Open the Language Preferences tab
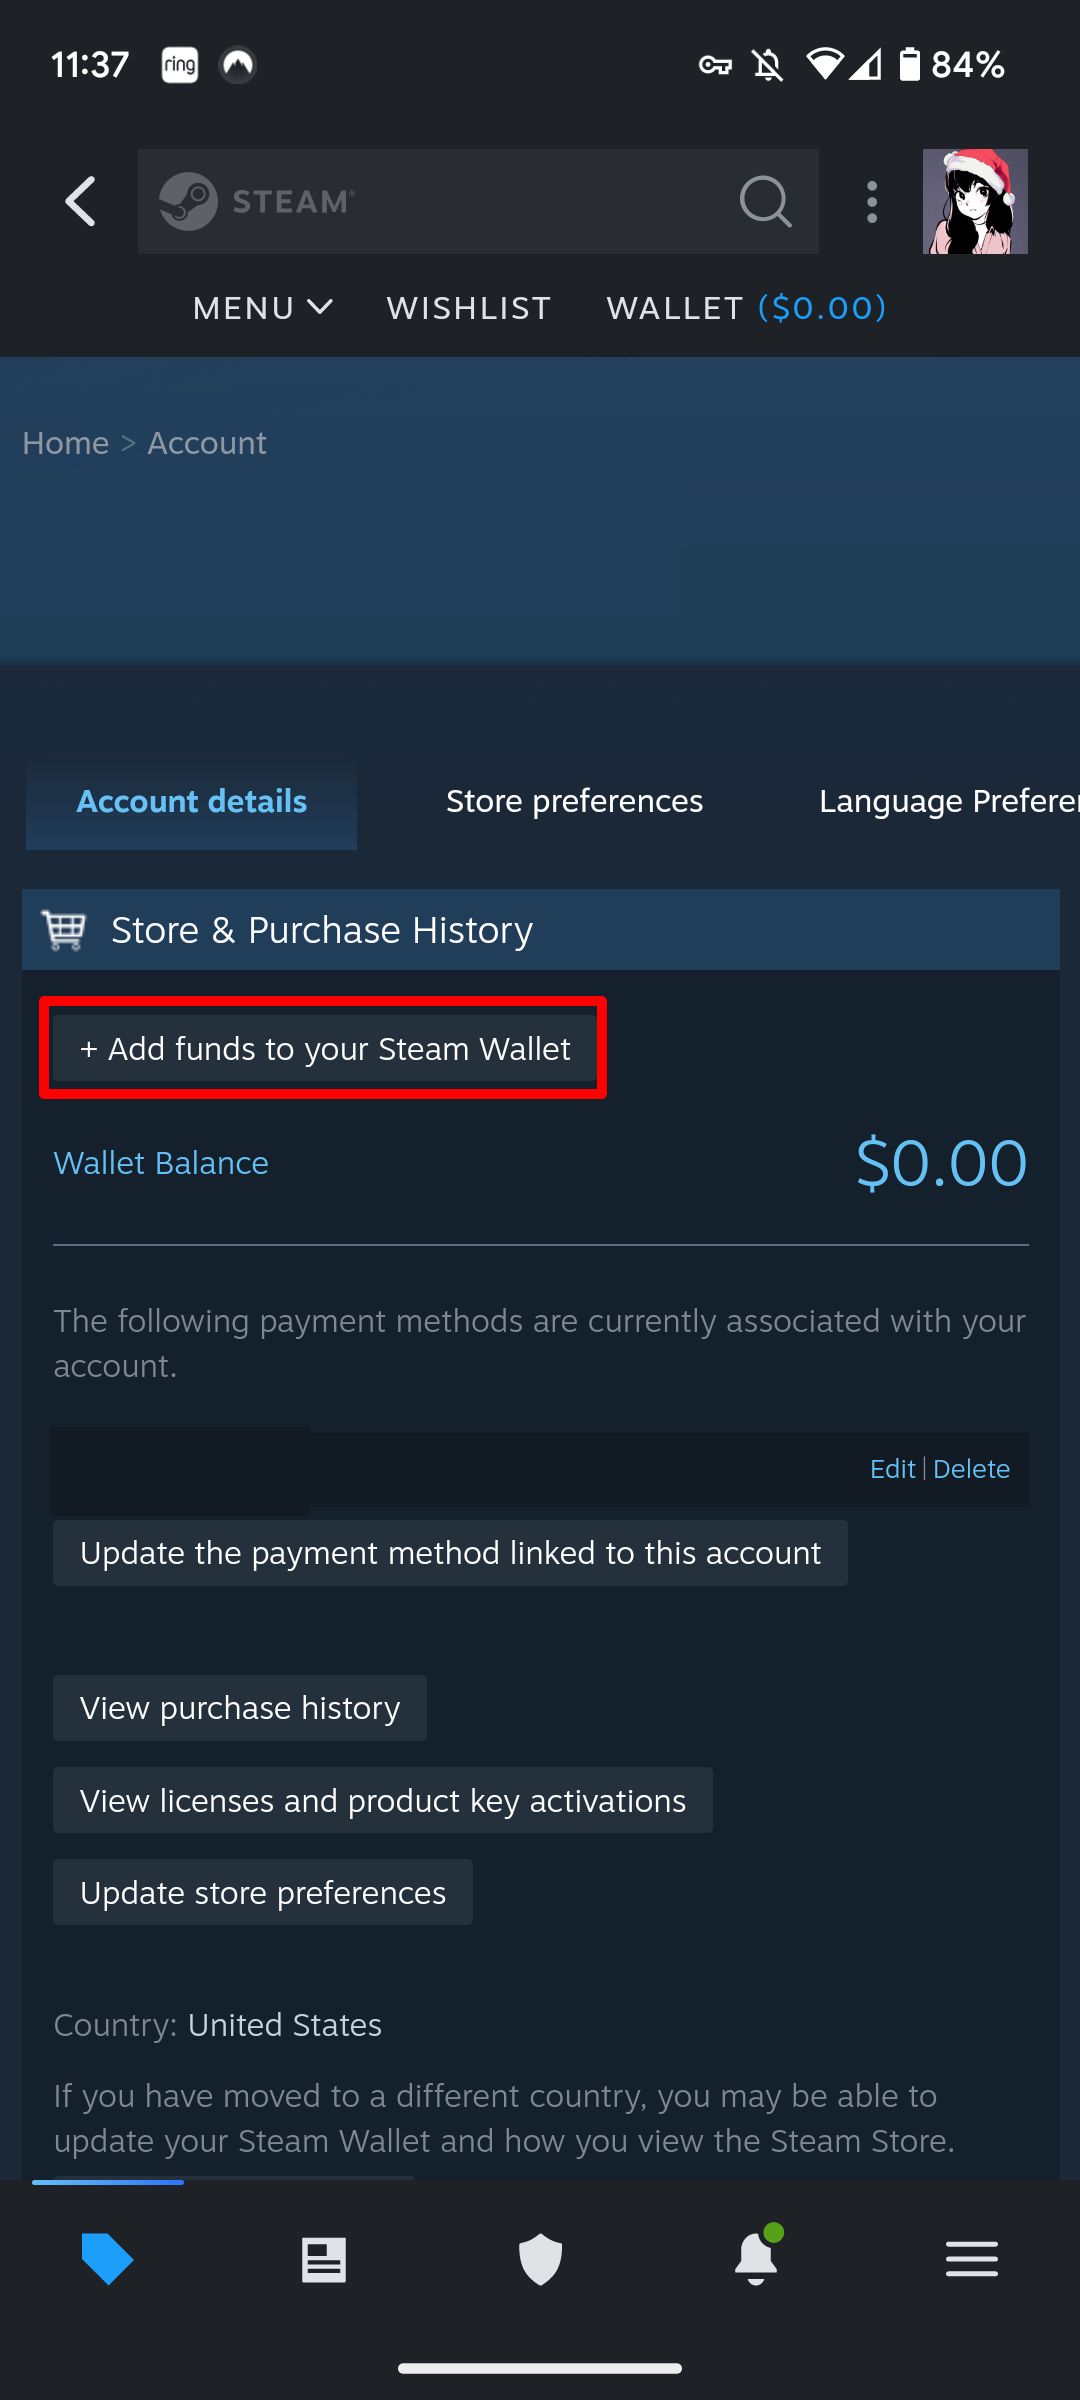The width and height of the screenshot is (1080, 2400). pos(947,801)
